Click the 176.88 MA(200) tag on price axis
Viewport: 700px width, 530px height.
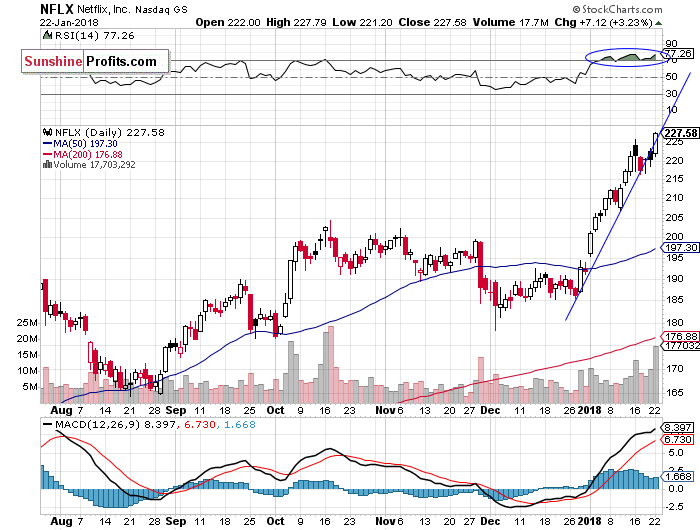(681, 337)
